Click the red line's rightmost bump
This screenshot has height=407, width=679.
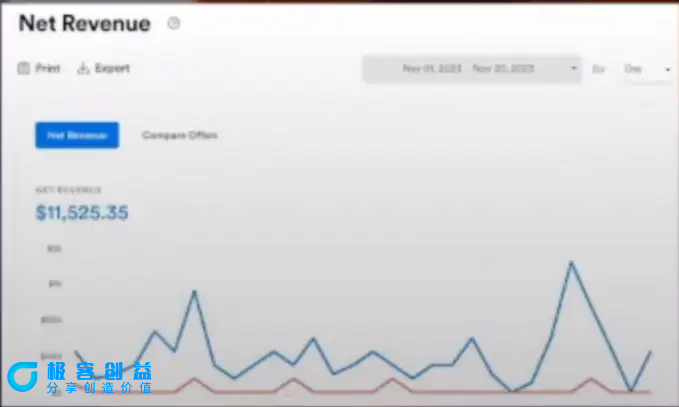tap(591, 379)
